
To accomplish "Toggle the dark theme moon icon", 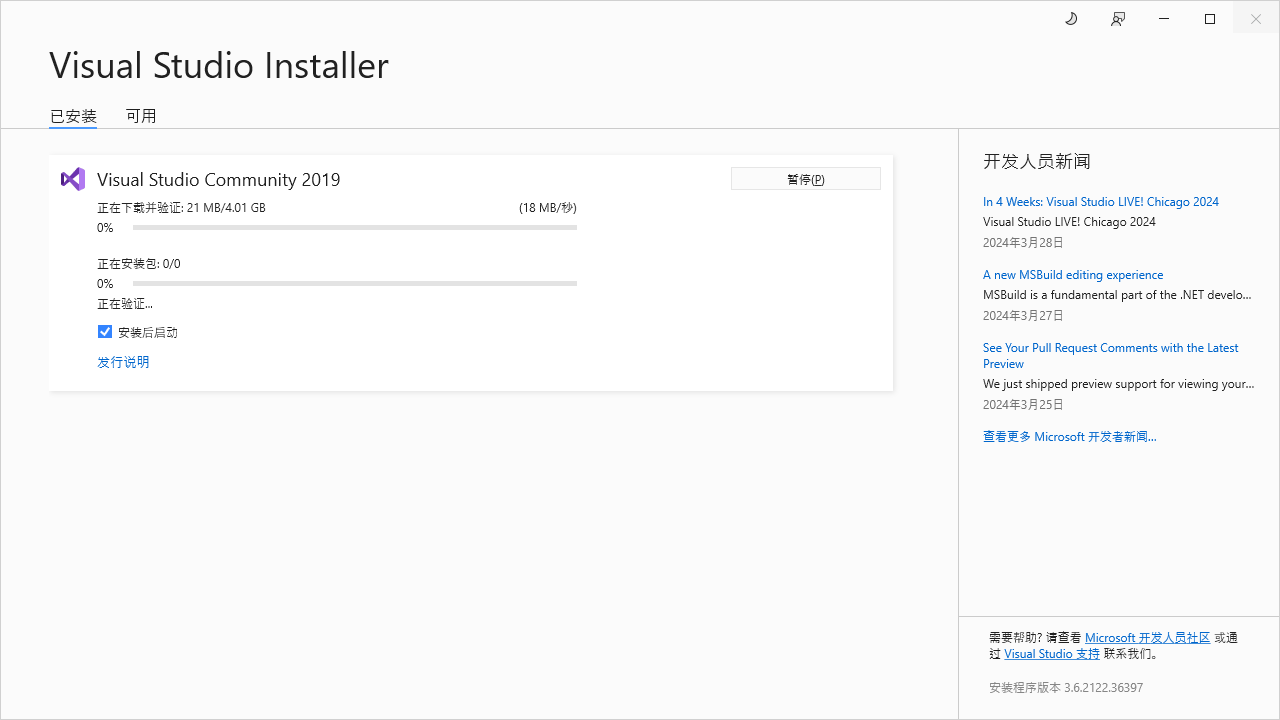I will coord(1071,19).
